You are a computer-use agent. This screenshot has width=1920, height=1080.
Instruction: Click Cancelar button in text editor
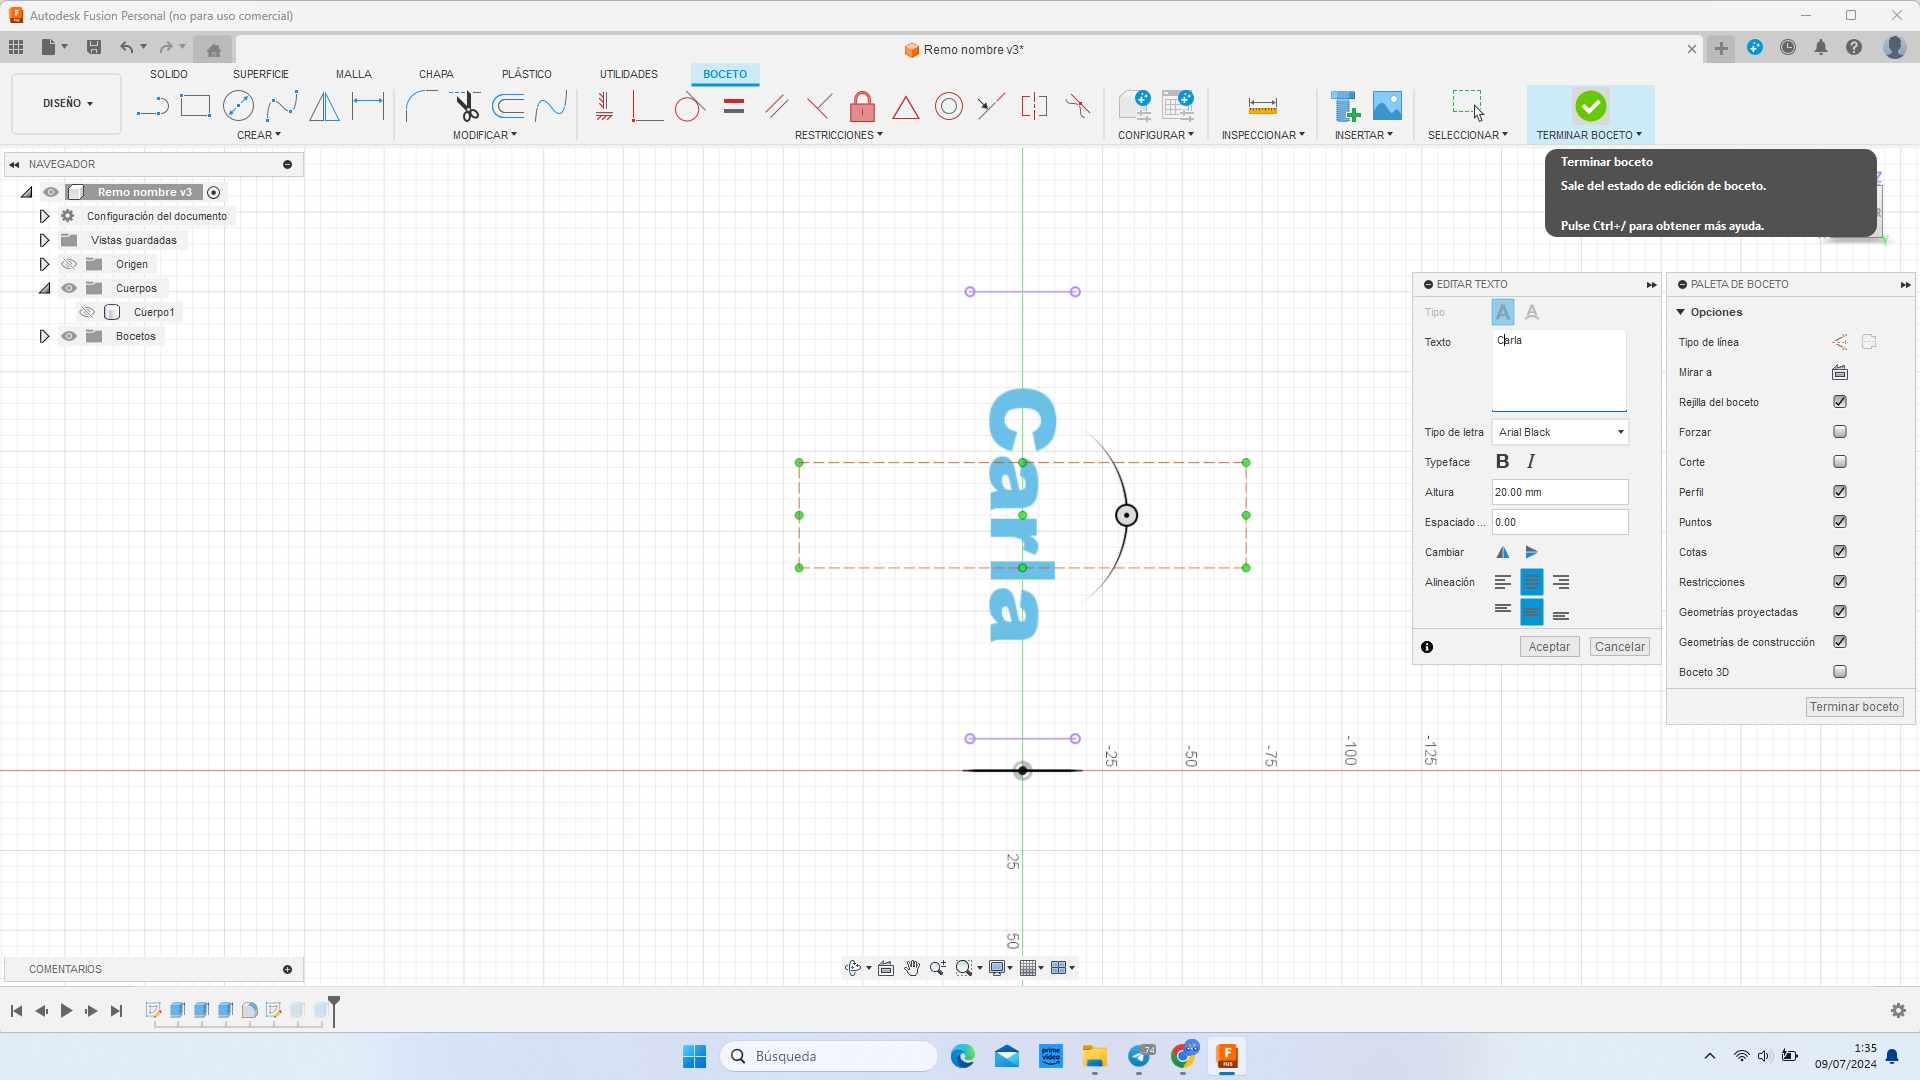(1619, 646)
